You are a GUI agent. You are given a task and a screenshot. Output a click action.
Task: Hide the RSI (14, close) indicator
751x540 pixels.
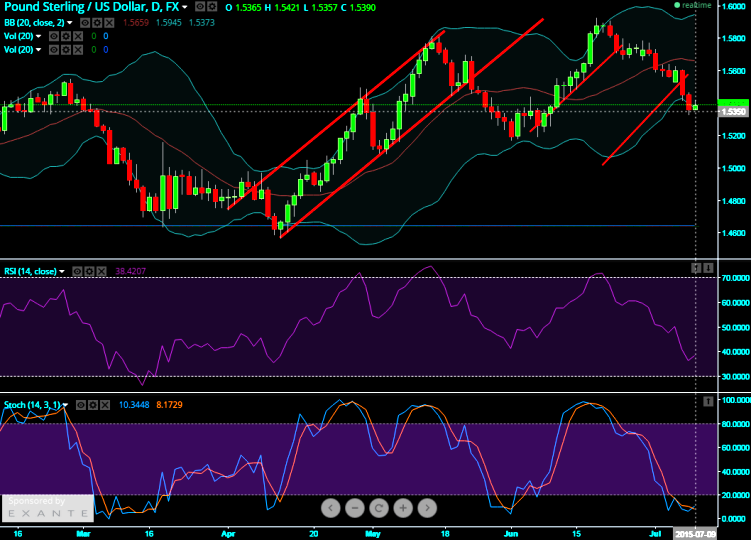[77, 271]
